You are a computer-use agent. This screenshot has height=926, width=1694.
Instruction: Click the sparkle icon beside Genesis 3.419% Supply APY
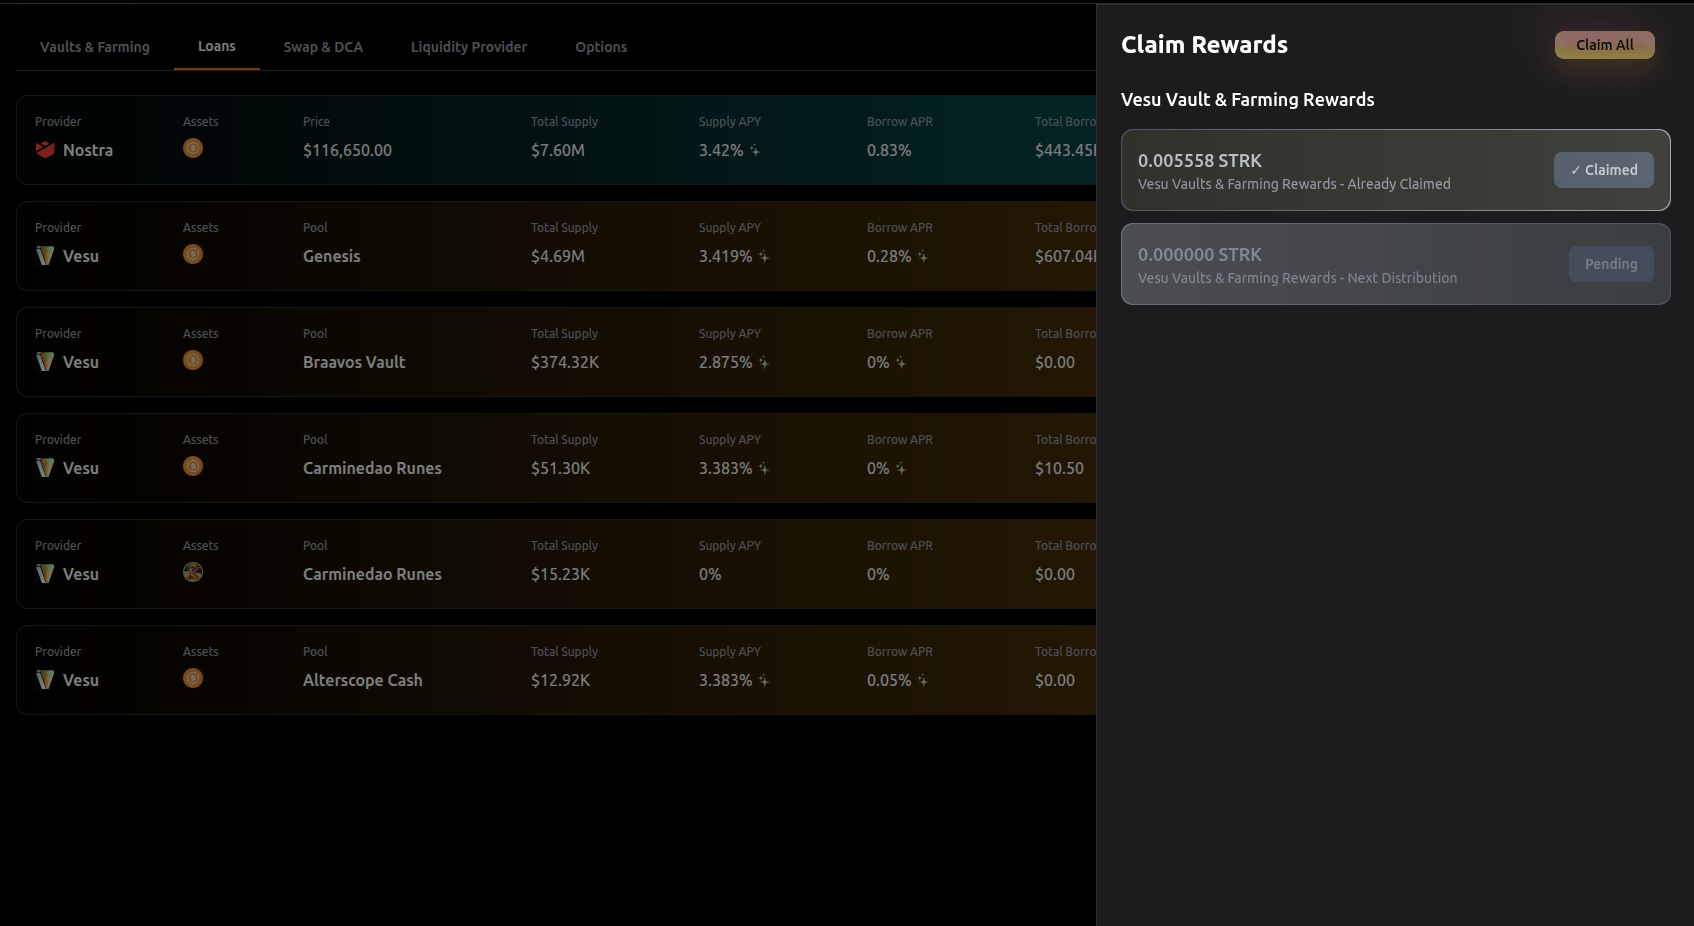tap(764, 257)
